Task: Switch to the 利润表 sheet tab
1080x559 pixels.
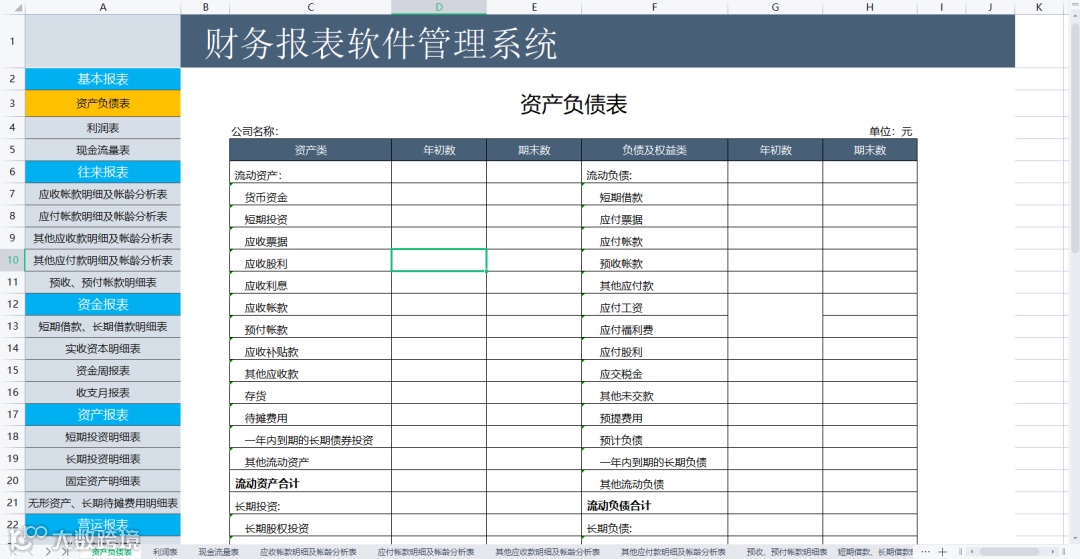Action: pyautogui.click(x=165, y=552)
